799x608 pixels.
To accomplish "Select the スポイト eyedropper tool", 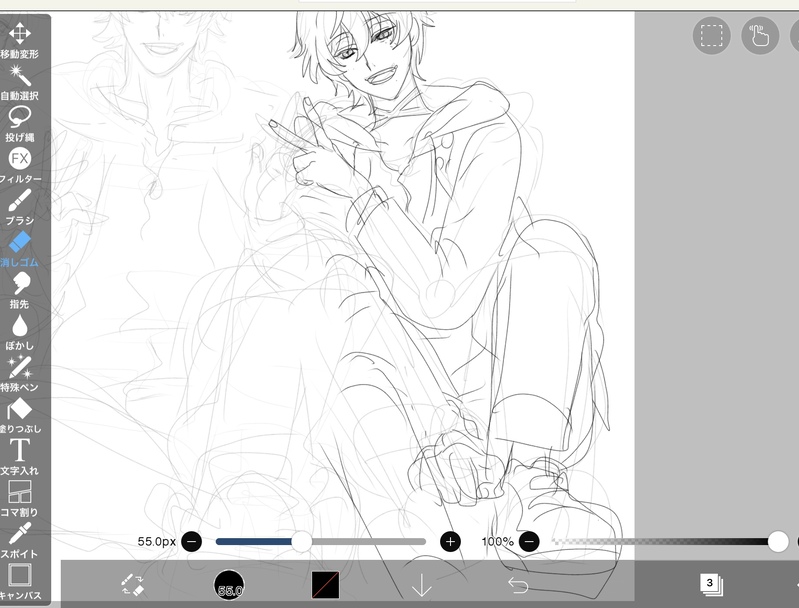I will pos(19,541).
